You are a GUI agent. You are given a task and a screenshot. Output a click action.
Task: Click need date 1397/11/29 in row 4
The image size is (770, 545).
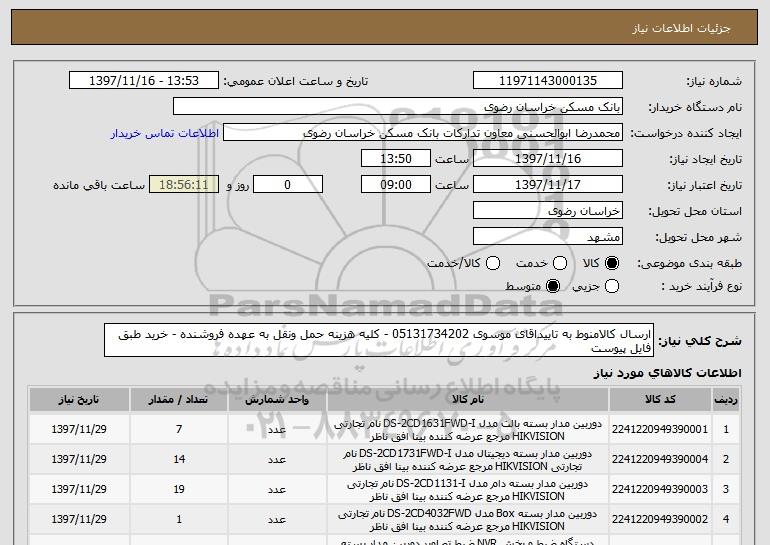(79, 519)
